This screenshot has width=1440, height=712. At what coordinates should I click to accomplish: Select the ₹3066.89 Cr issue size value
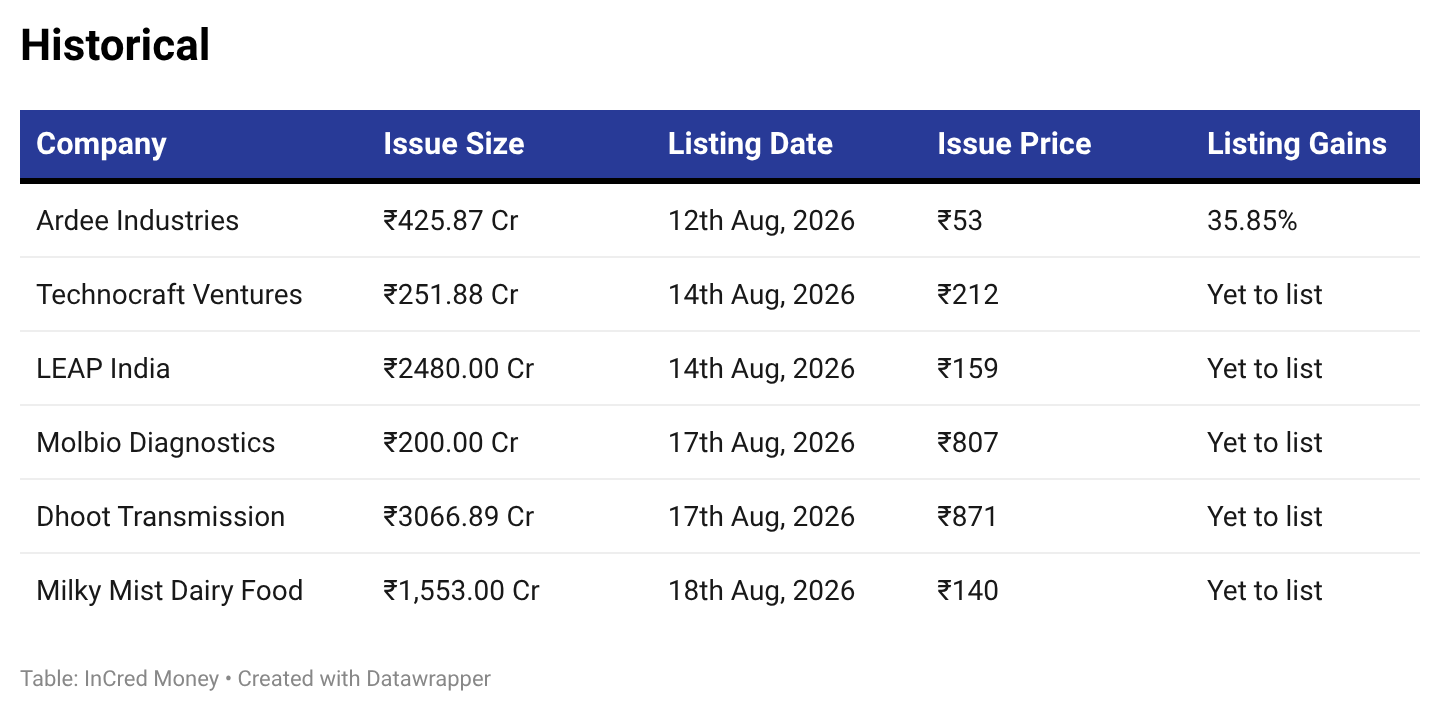(459, 516)
